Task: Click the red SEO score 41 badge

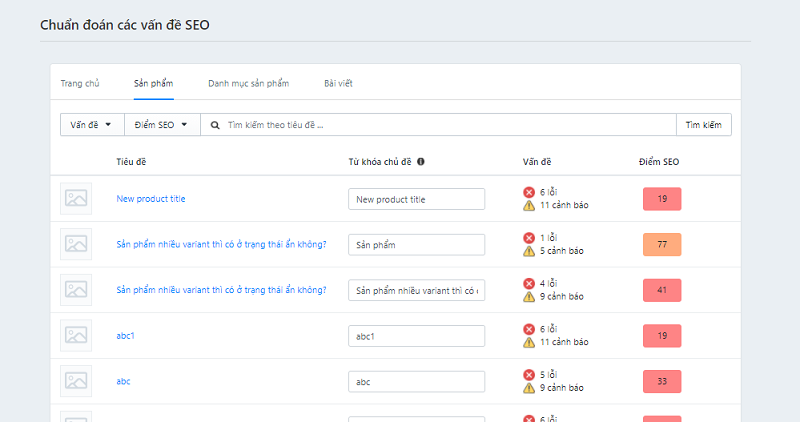Action: click(x=662, y=290)
